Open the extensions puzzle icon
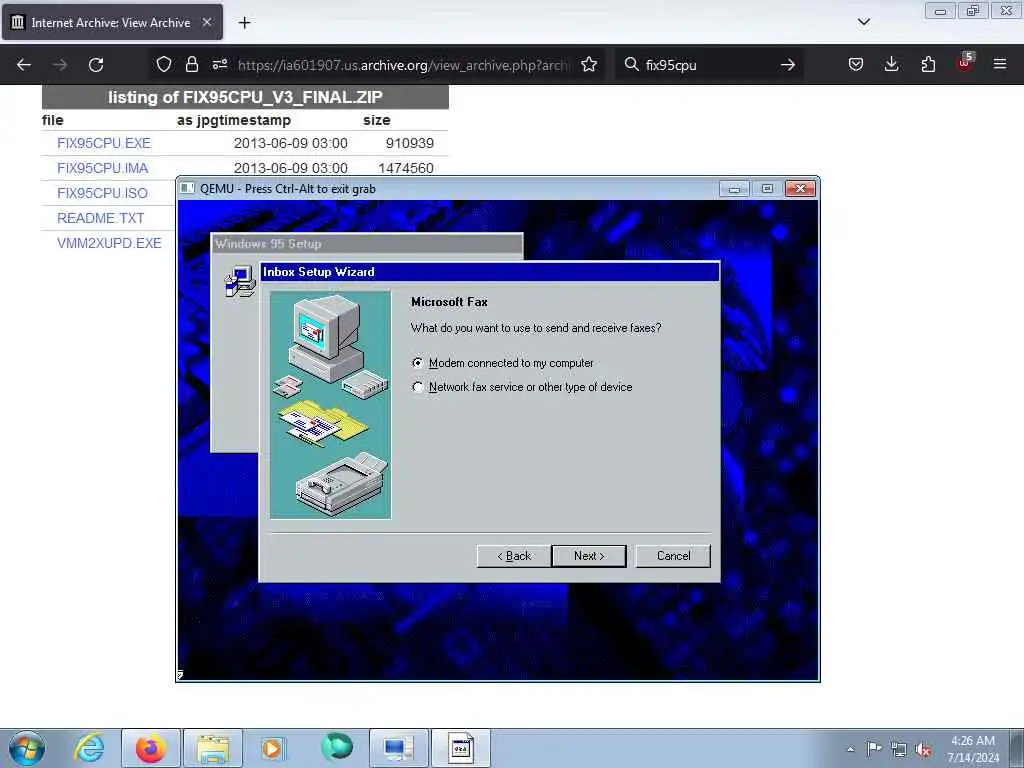Screen dimensions: 1024x768 pos(928,65)
